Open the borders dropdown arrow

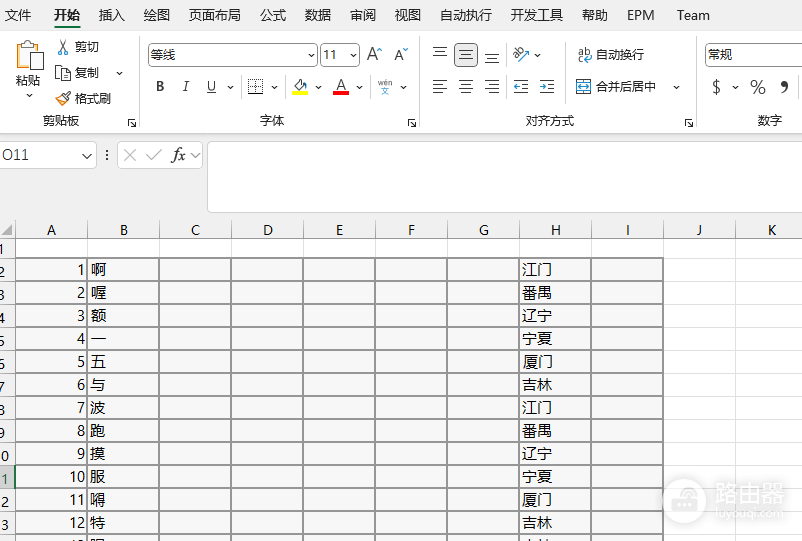click(274, 87)
